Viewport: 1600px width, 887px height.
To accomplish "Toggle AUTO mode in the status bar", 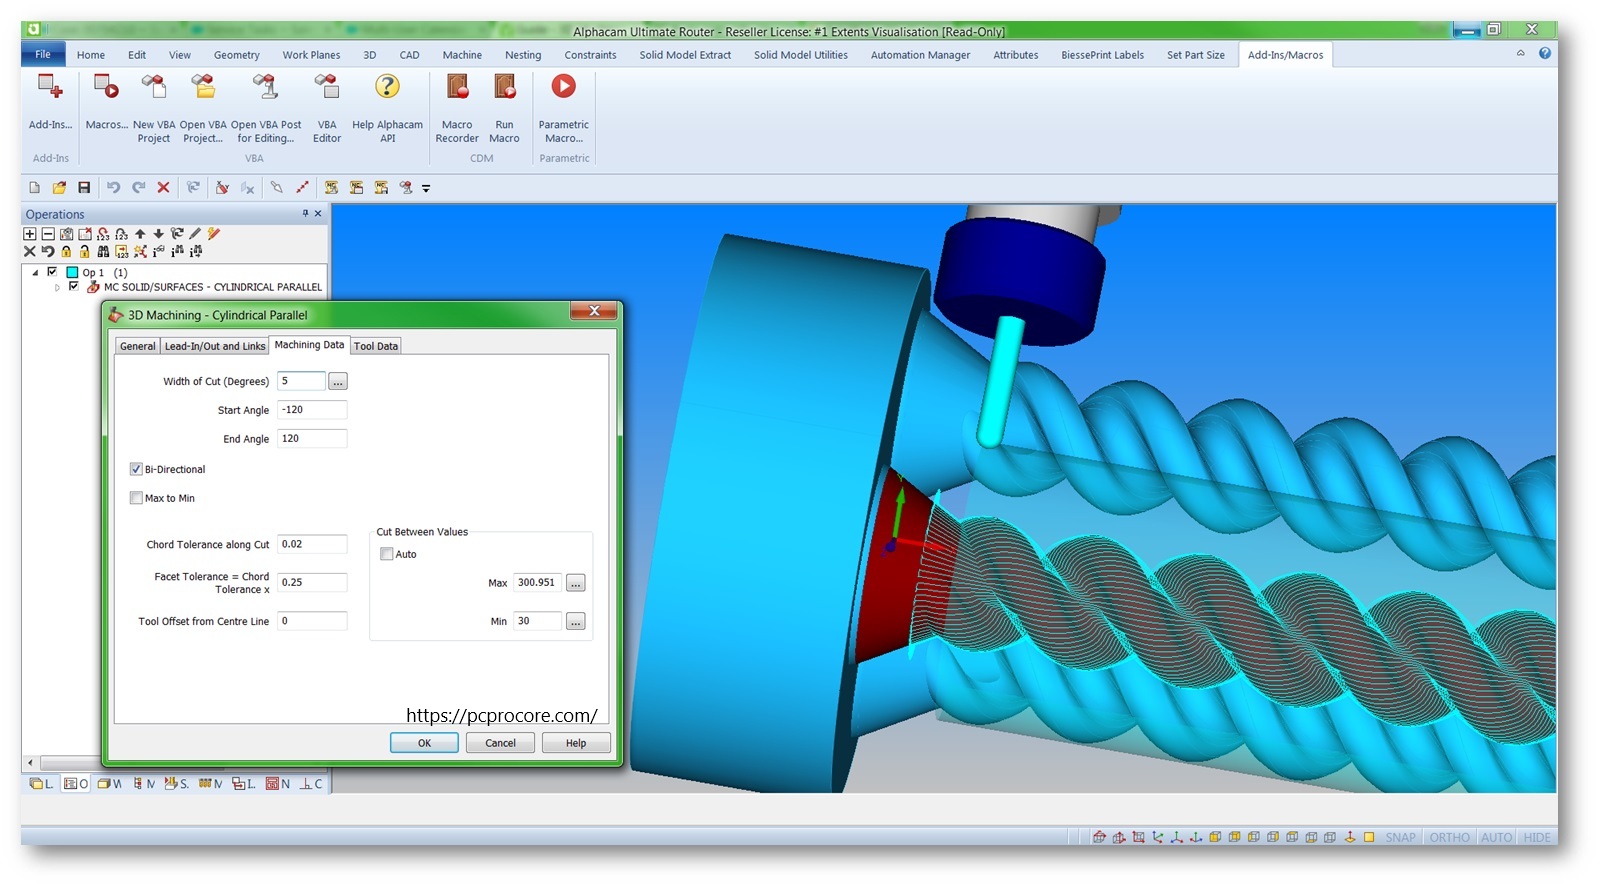I will (x=1496, y=837).
